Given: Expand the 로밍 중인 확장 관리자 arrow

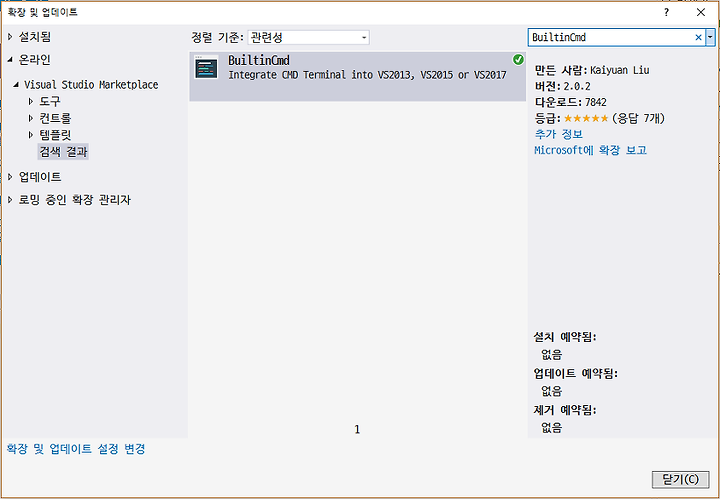Looking at the screenshot, I should click(10, 200).
